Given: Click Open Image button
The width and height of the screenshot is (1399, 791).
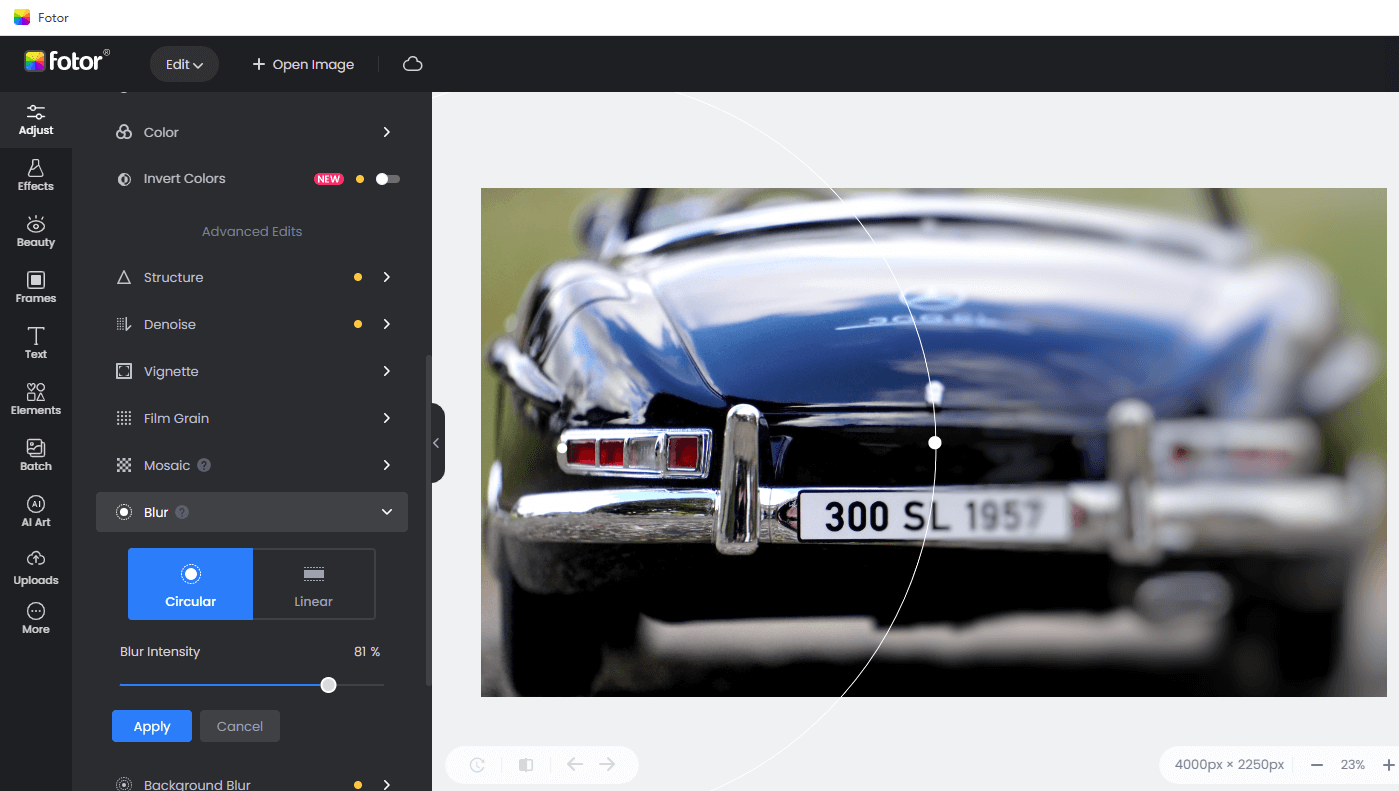Looking at the screenshot, I should (x=303, y=64).
